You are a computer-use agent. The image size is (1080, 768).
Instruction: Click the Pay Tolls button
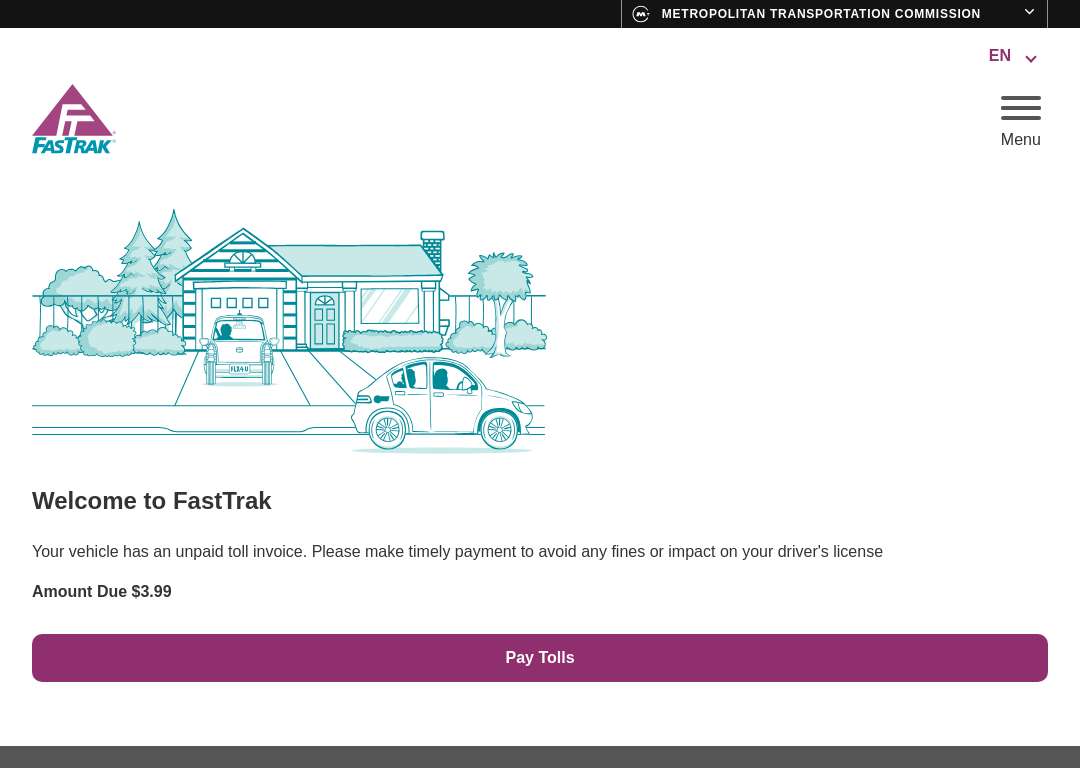(x=540, y=658)
